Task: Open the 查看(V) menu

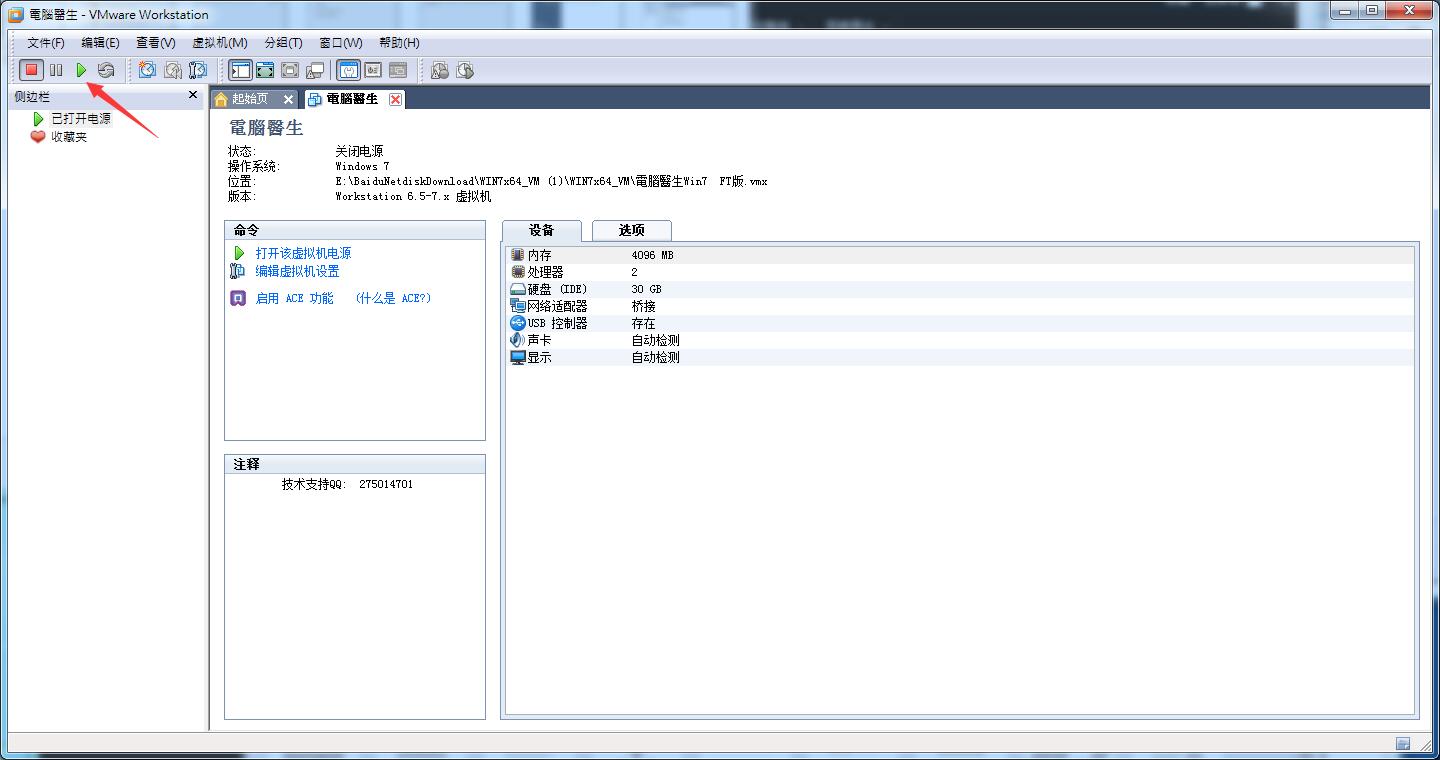Action: (x=155, y=43)
